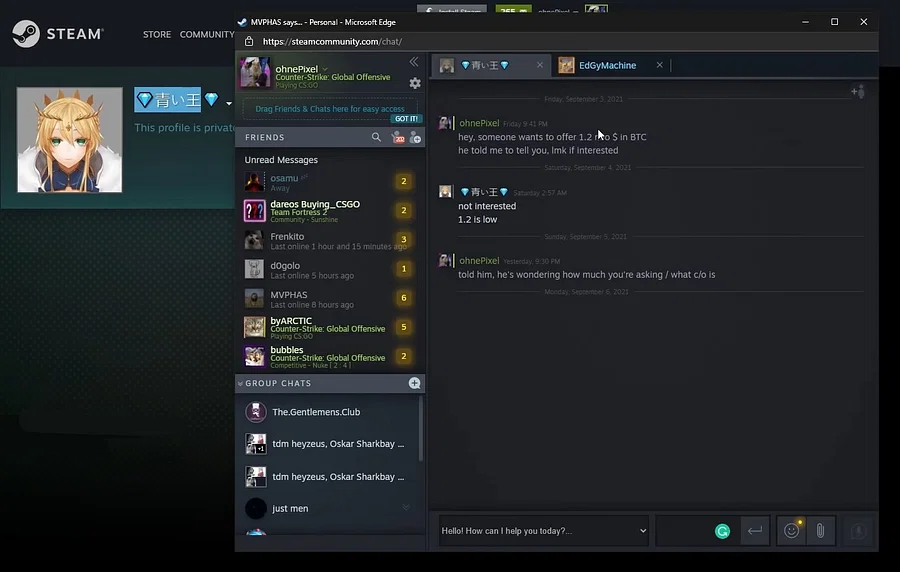Open bubbles unread chat
This screenshot has height=572, width=900.
(x=330, y=356)
